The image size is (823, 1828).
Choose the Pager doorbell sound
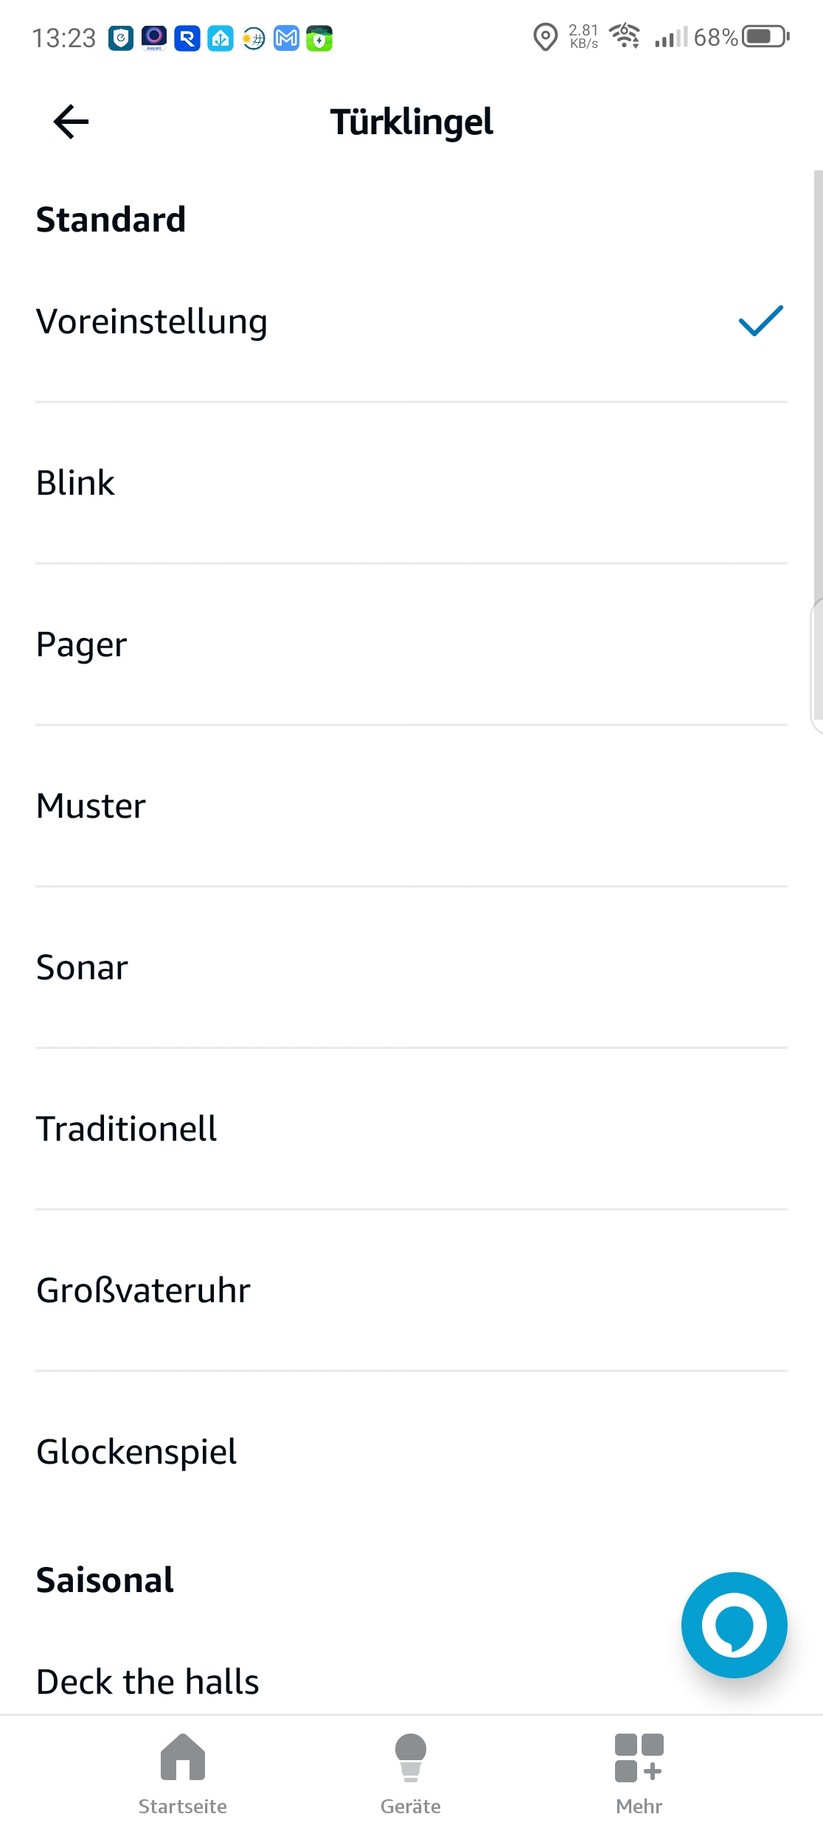pos(82,645)
